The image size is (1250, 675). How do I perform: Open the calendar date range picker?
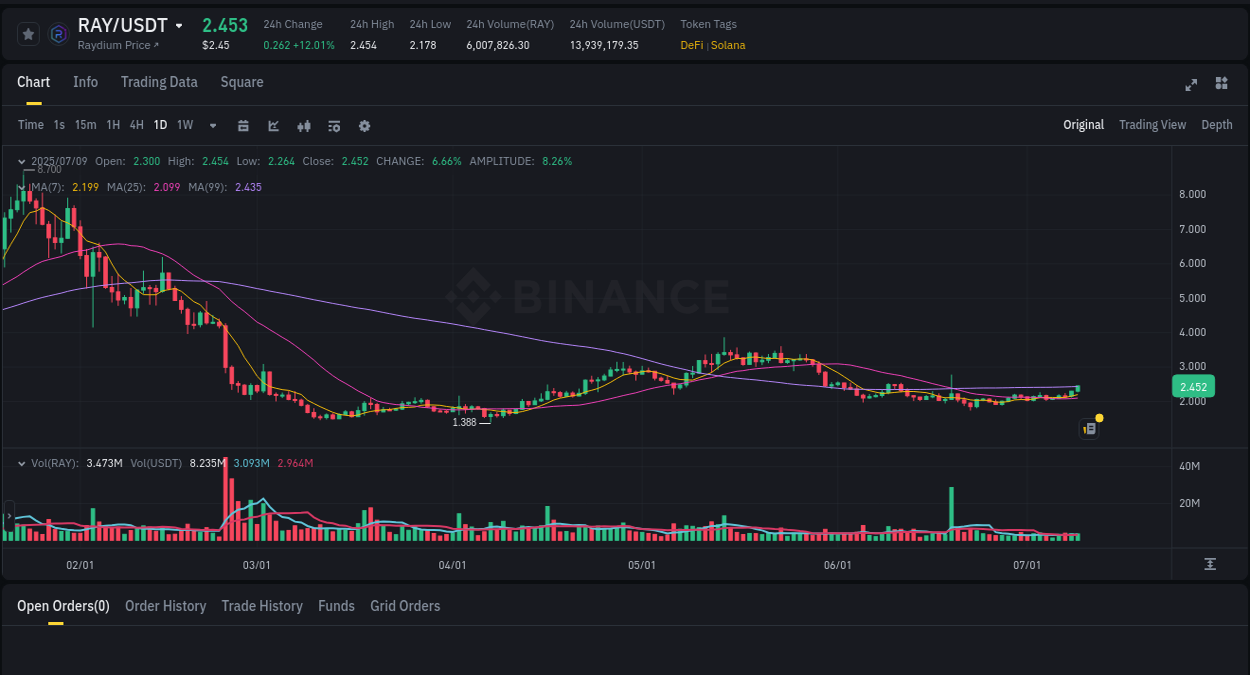click(x=243, y=125)
